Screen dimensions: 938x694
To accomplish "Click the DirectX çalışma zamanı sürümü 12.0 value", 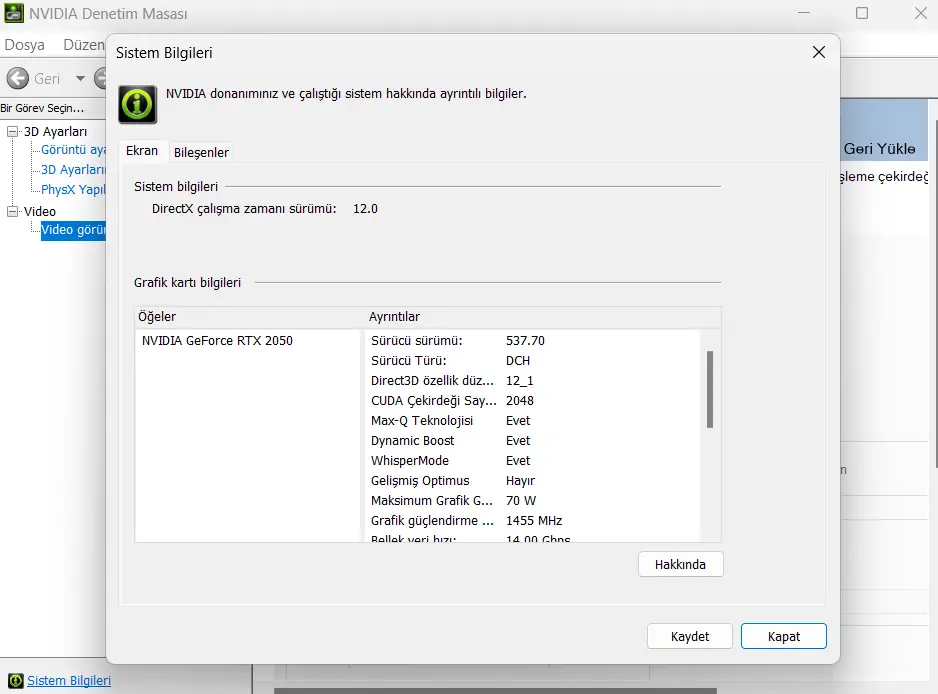I will (x=365, y=209).
